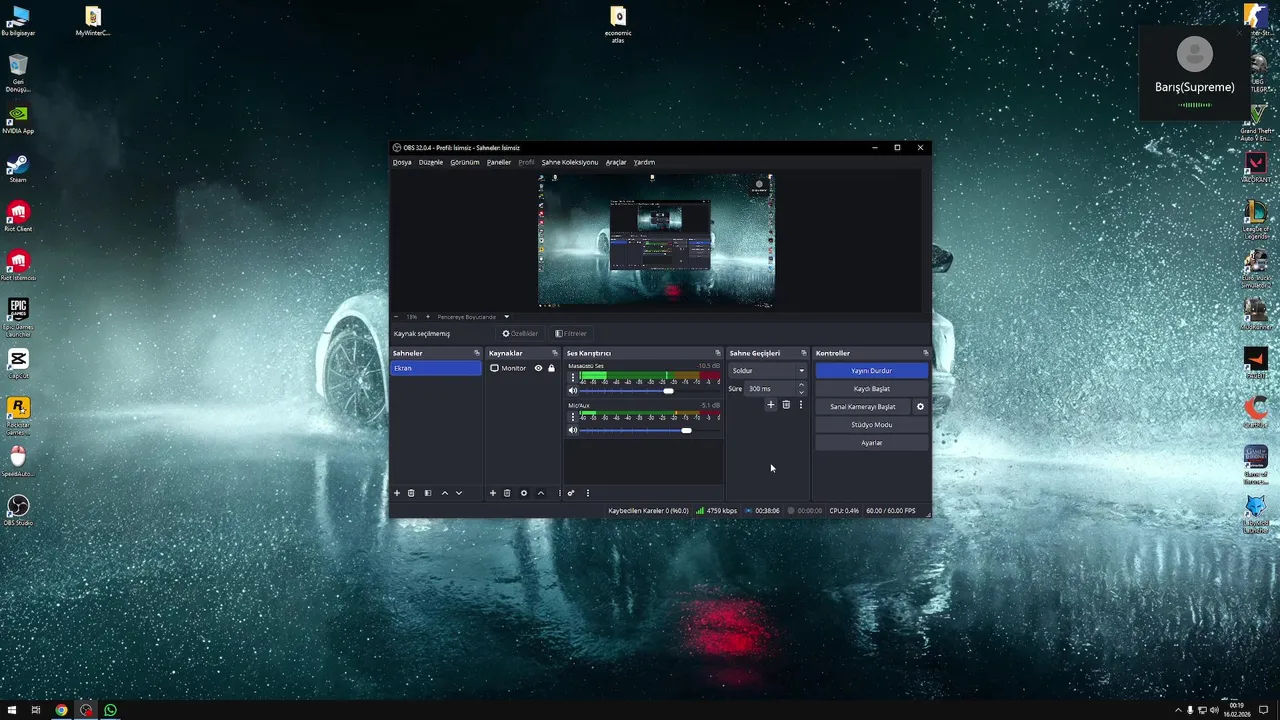Viewport: 1280px width, 720px height.
Task: Zoom out the preview with minus icon
Action: (x=396, y=317)
